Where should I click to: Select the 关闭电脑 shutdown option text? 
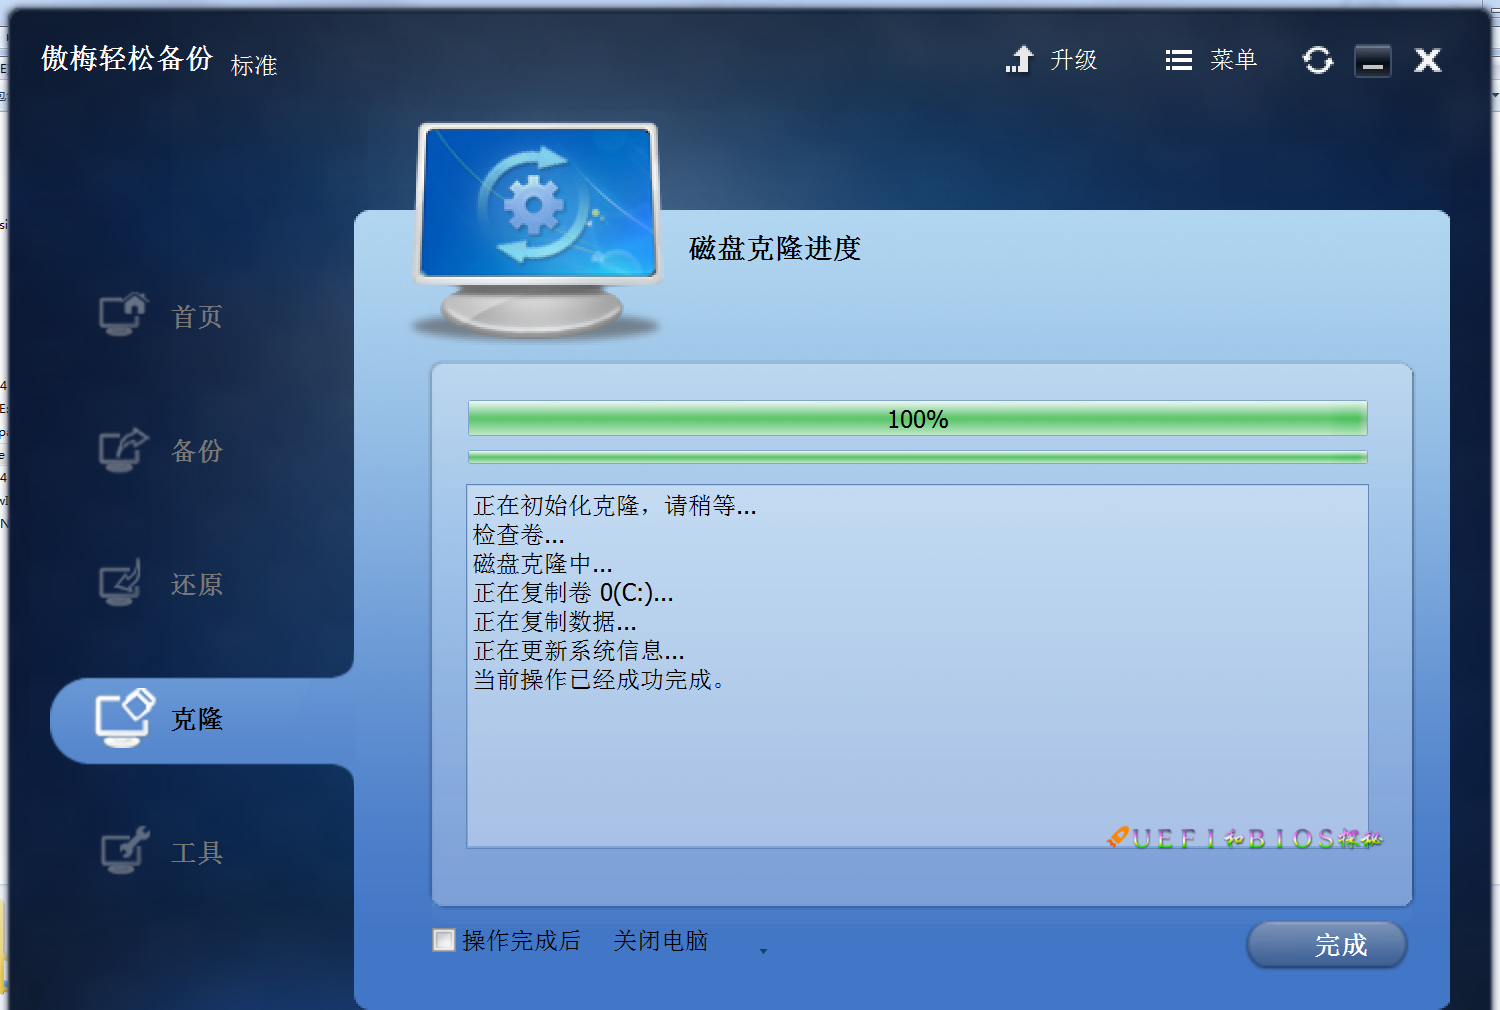pos(661,941)
